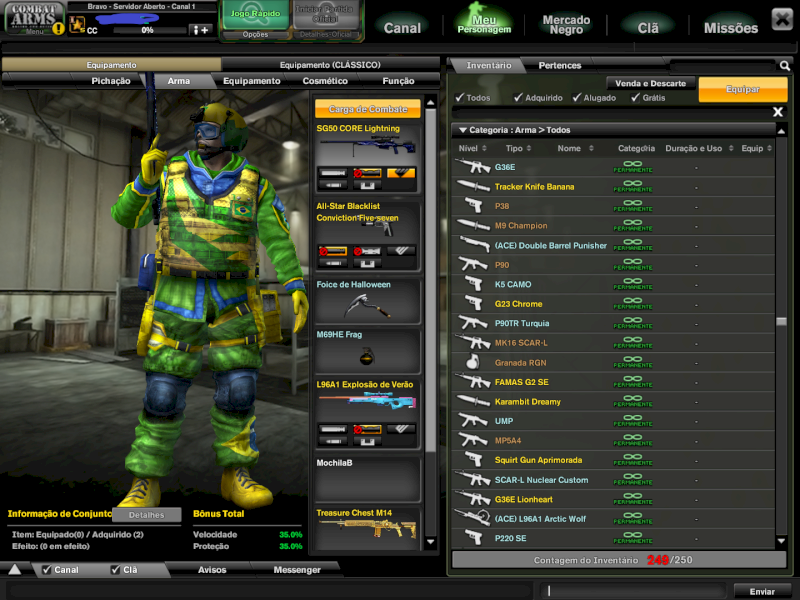800x600 pixels.
Task: Click the P220 SE pistol icon
Action: pos(474,537)
